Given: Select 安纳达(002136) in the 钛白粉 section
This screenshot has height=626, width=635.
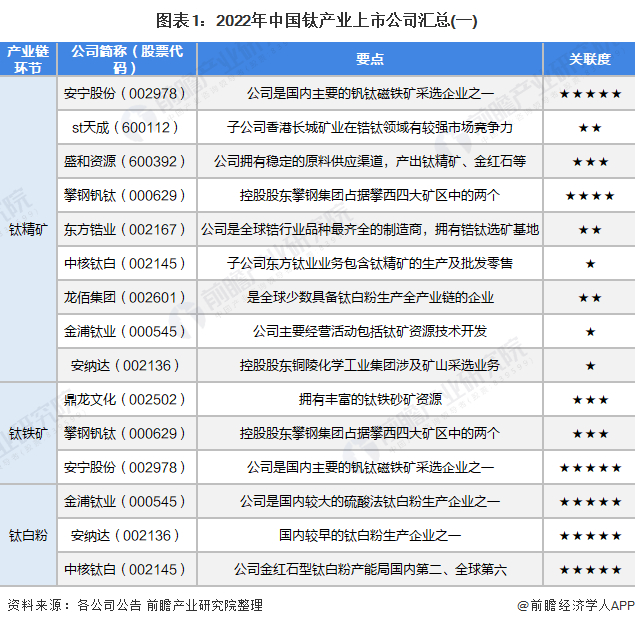Looking at the screenshot, I should pos(125,536).
